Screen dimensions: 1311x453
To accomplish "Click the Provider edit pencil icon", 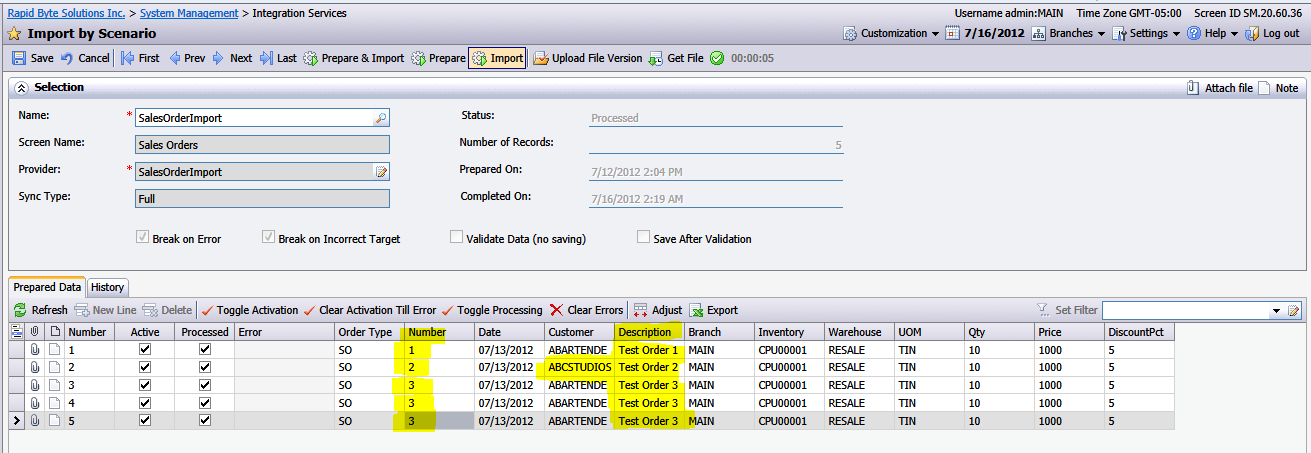I will [x=380, y=172].
